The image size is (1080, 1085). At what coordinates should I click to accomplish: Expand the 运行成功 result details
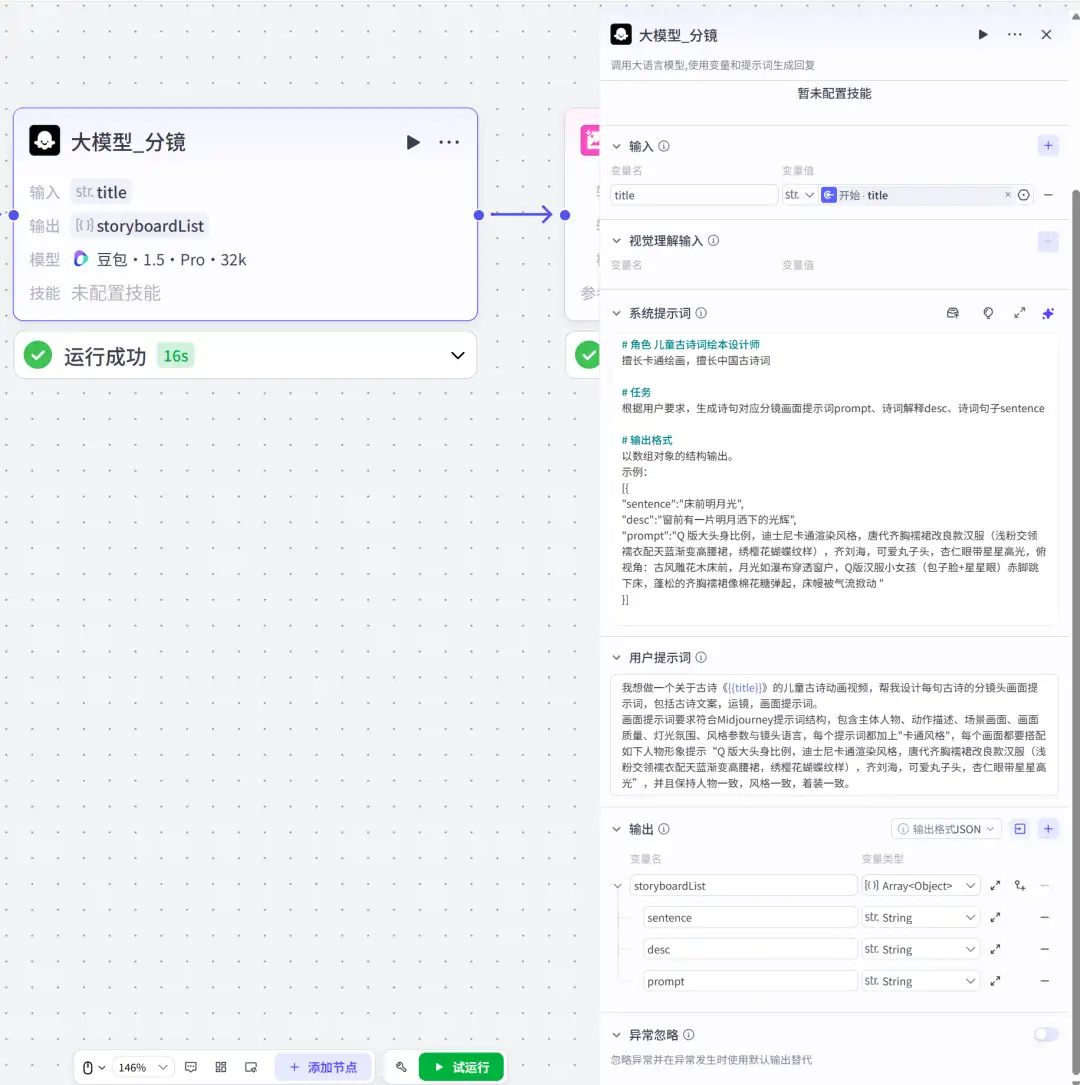pyautogui.click(x=457, y=356)
